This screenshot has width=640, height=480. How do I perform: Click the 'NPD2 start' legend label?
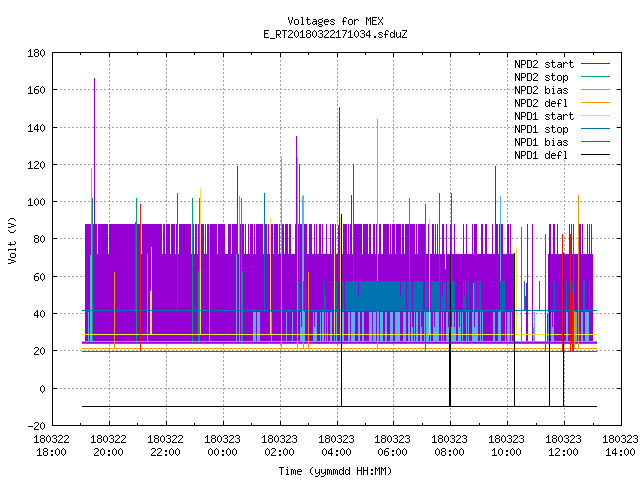544,64
